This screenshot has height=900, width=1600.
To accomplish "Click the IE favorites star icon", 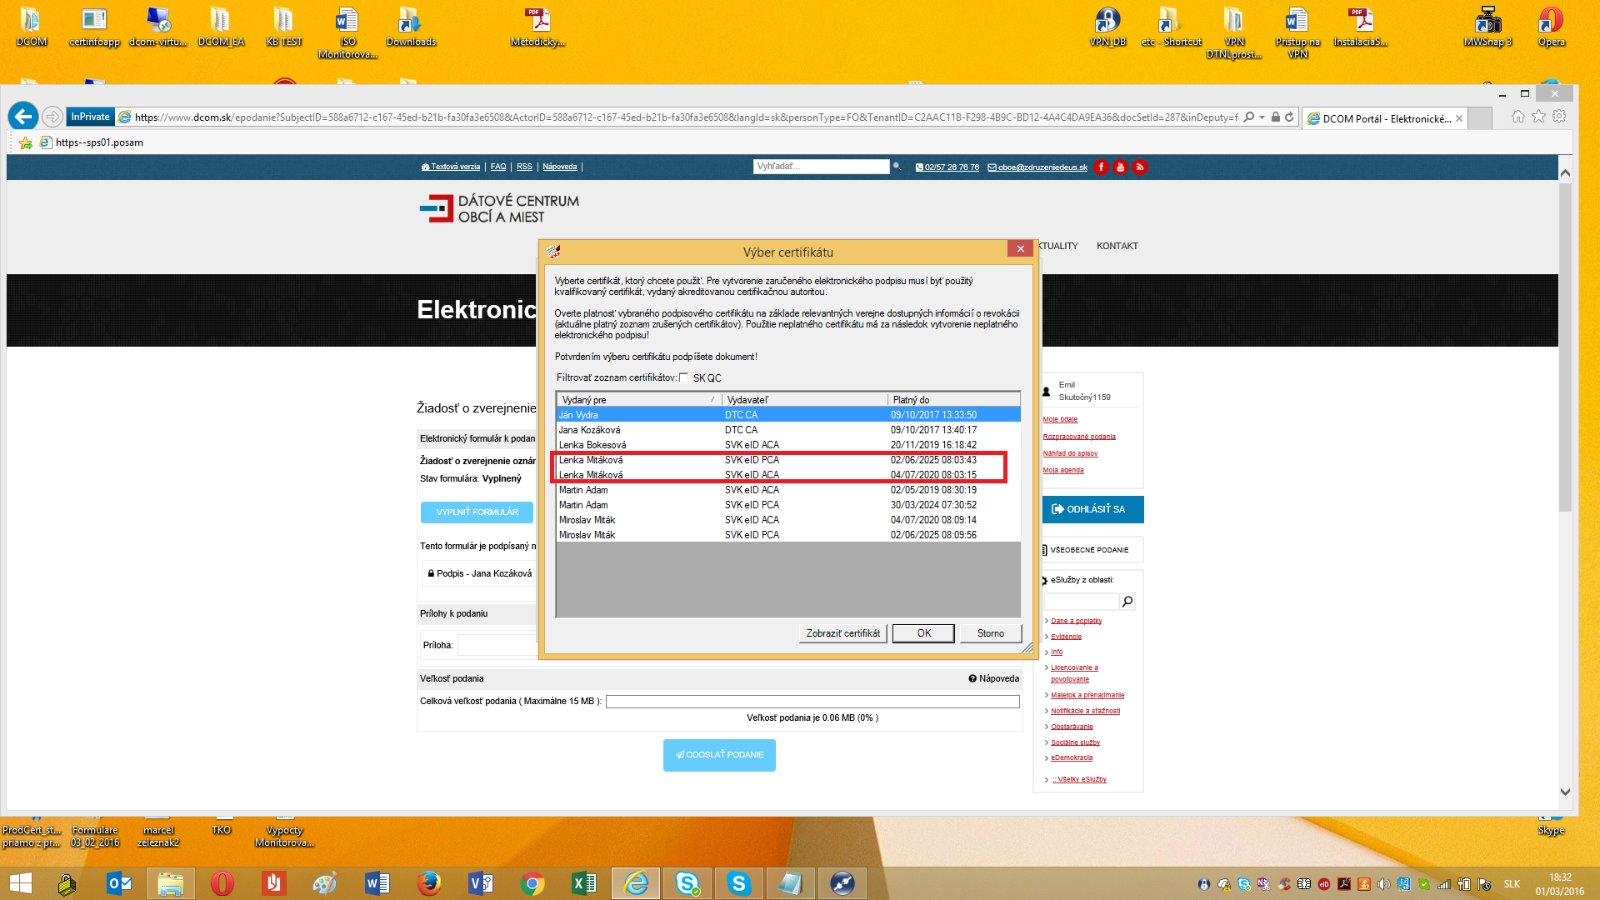I will pos(1539,117).
